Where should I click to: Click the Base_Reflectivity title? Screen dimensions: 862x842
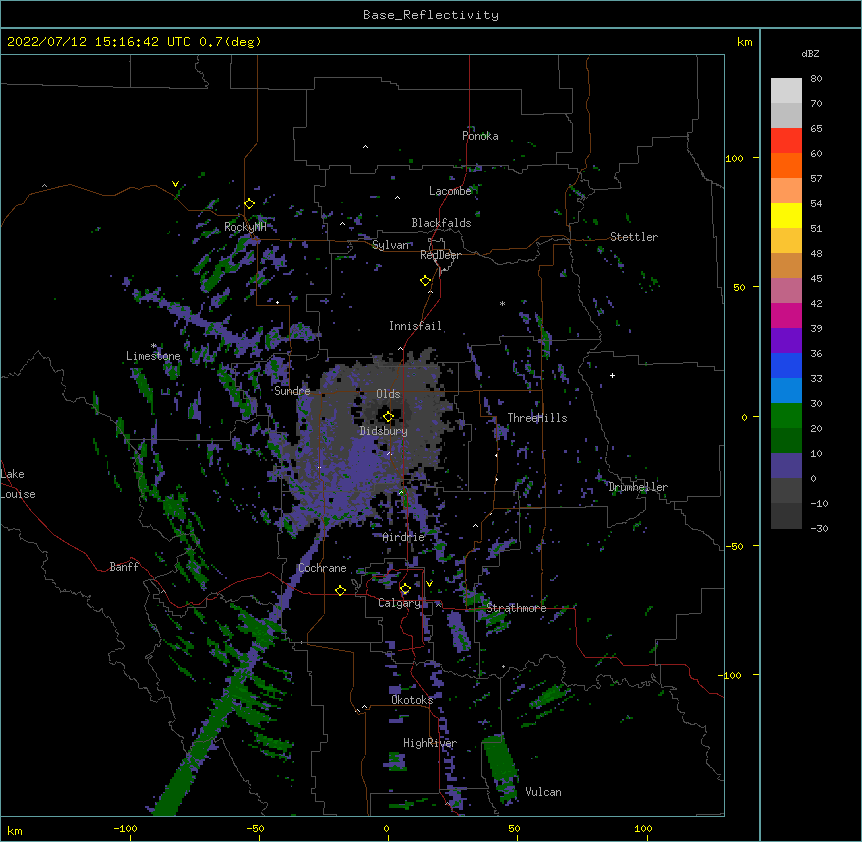point(431,15)
